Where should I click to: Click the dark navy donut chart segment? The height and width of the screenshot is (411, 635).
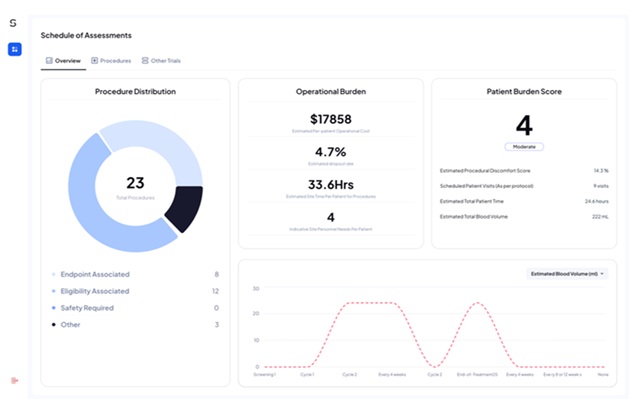183,208
